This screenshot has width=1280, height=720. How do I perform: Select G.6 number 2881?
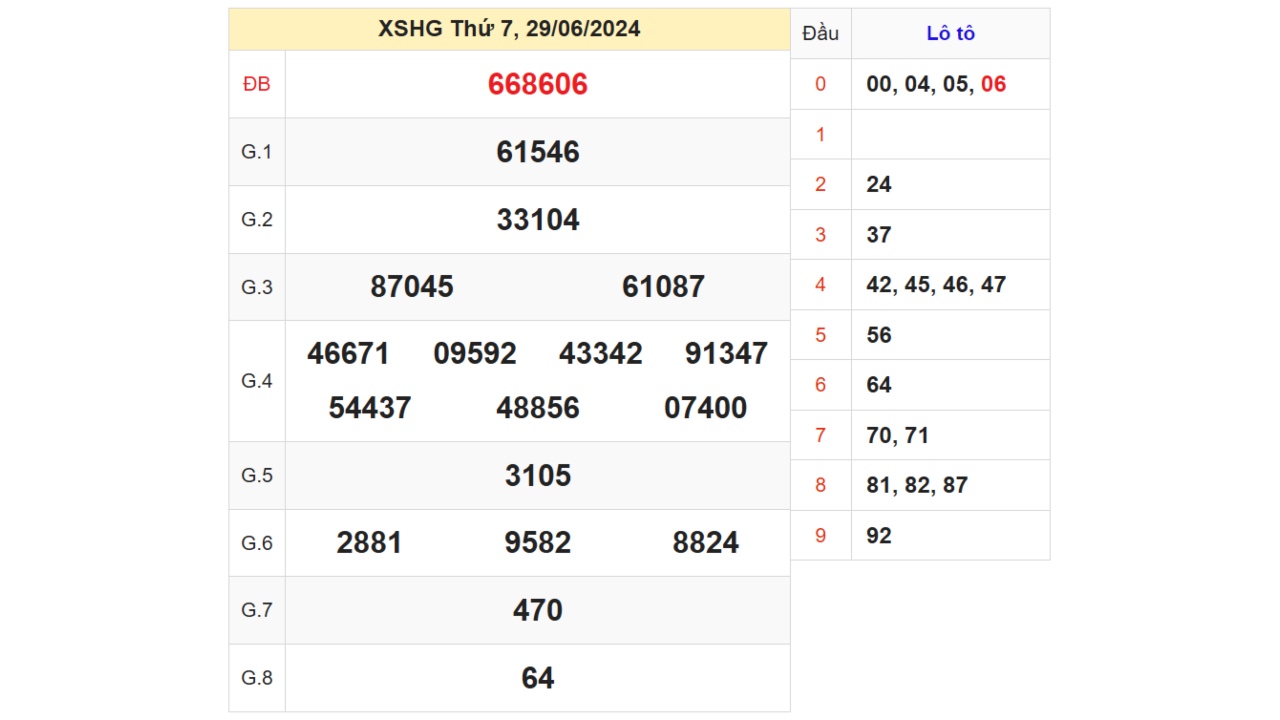point(370,543)
